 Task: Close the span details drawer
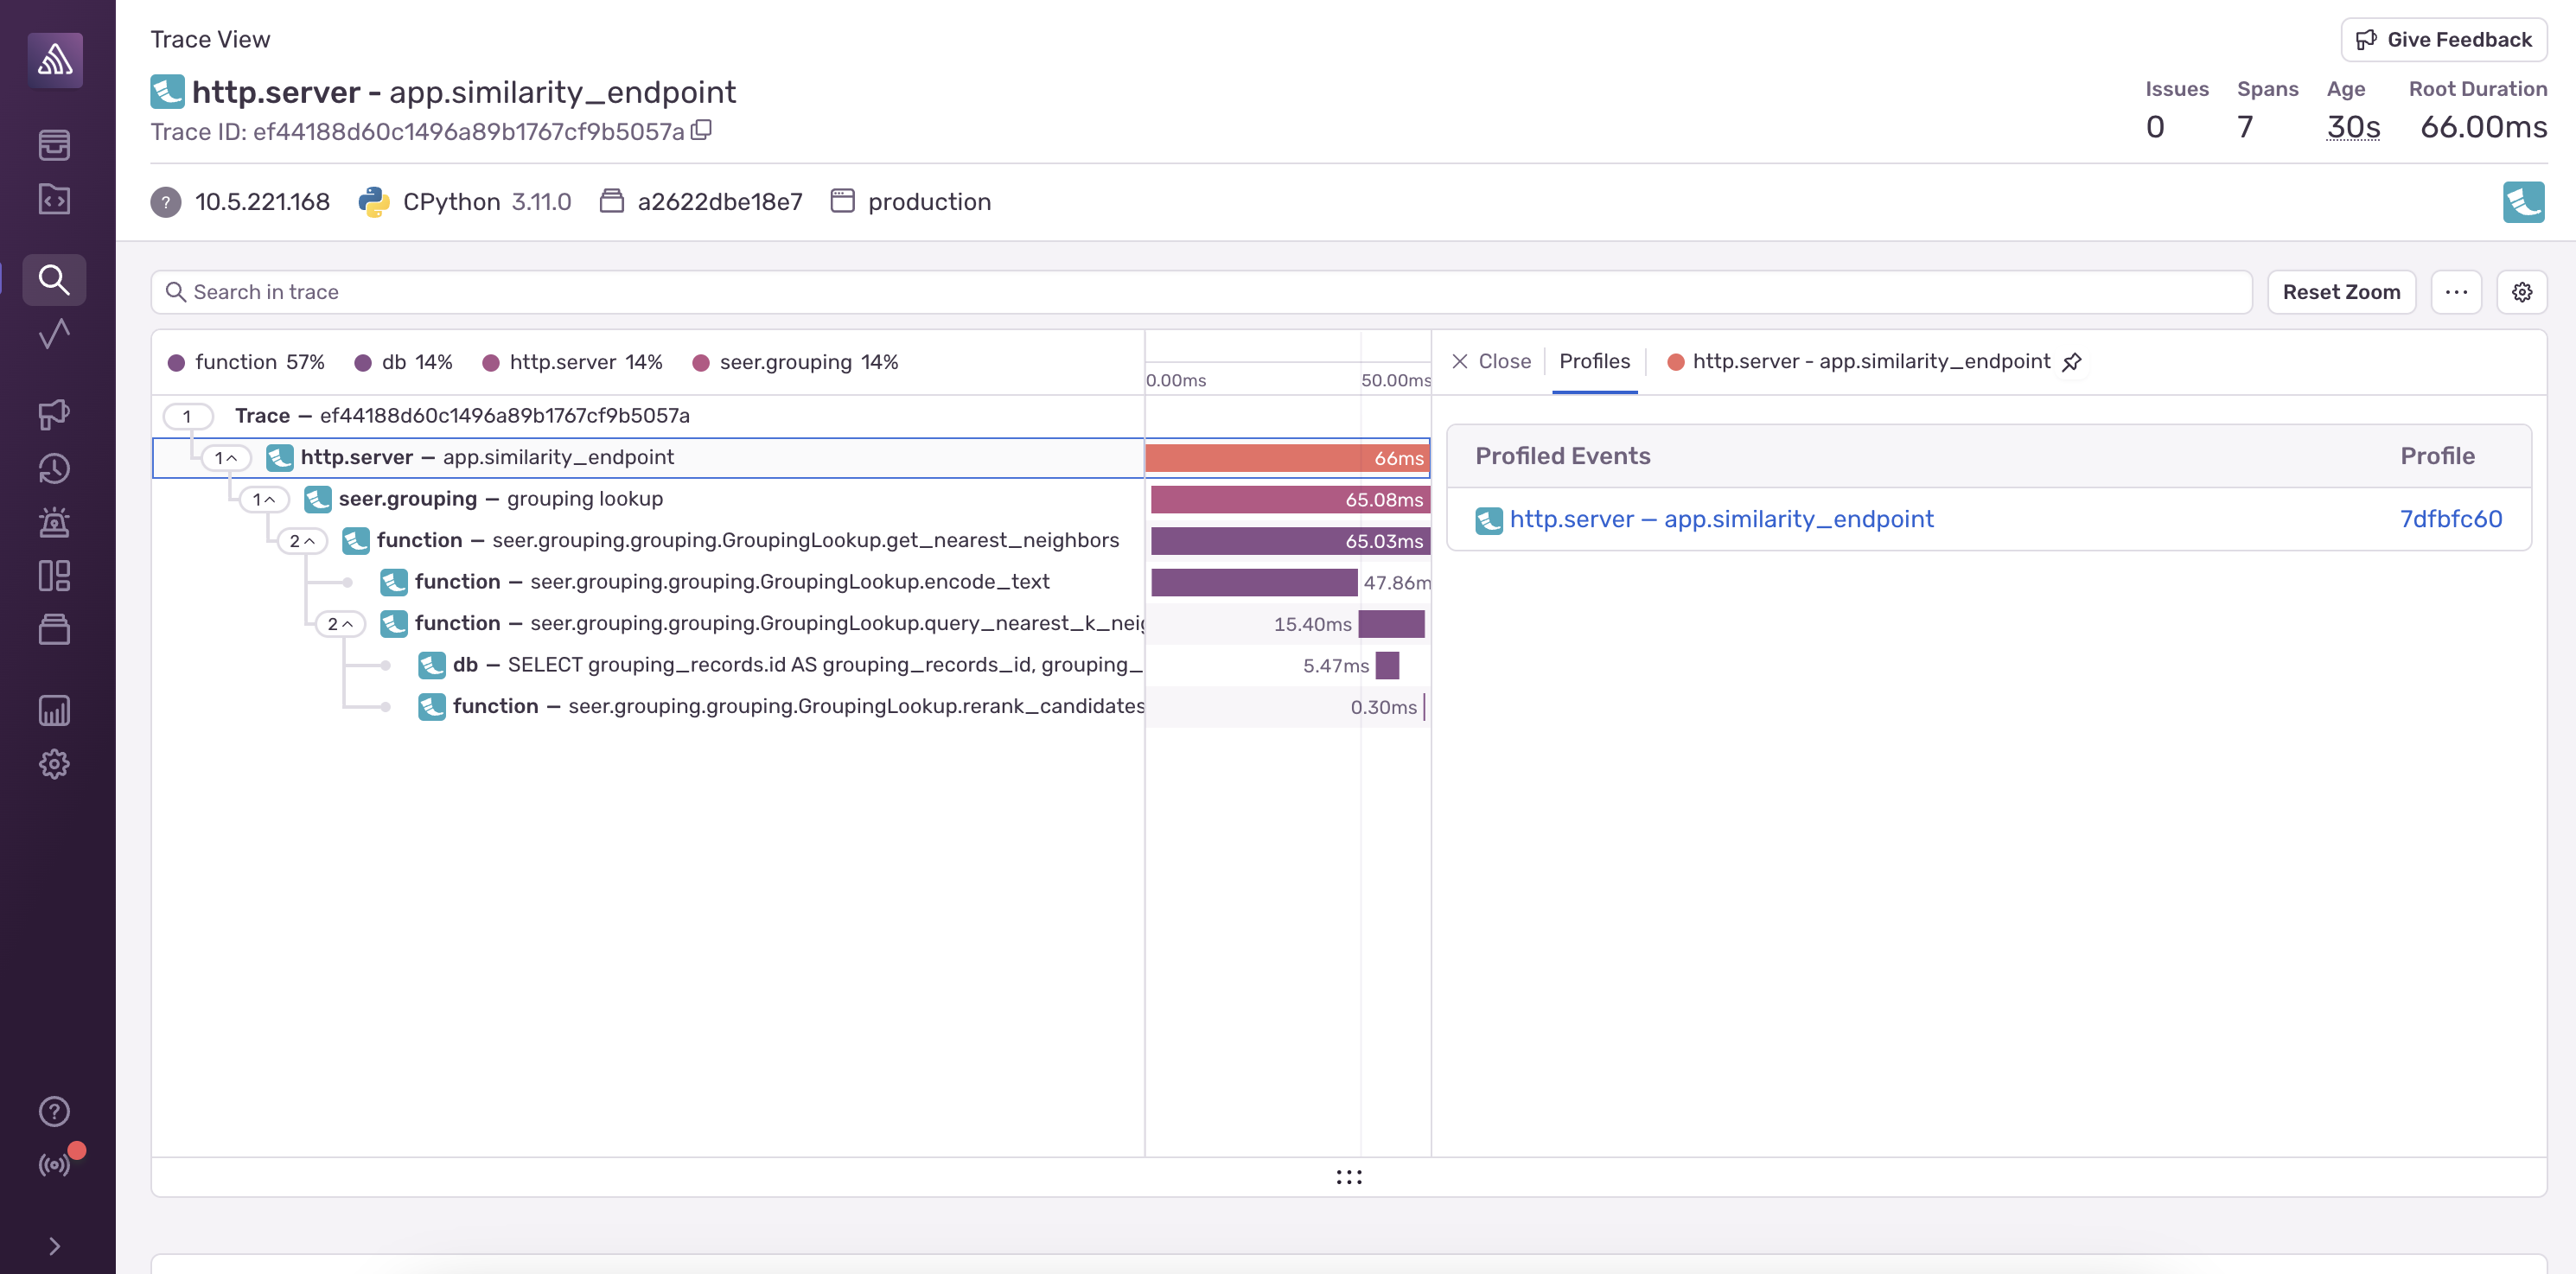1491,362
